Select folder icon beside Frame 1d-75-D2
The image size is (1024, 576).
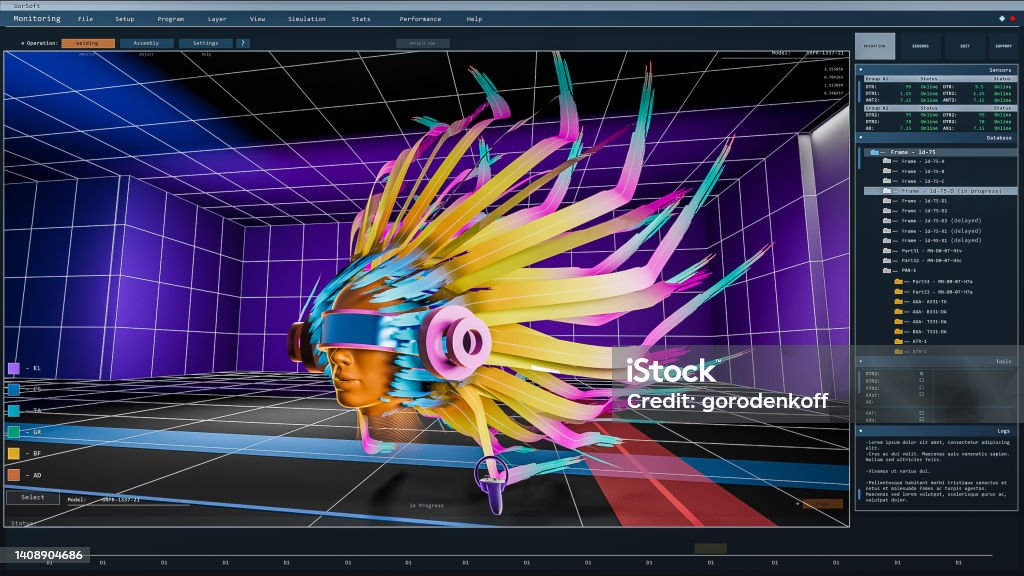click(x=887, y=211)
